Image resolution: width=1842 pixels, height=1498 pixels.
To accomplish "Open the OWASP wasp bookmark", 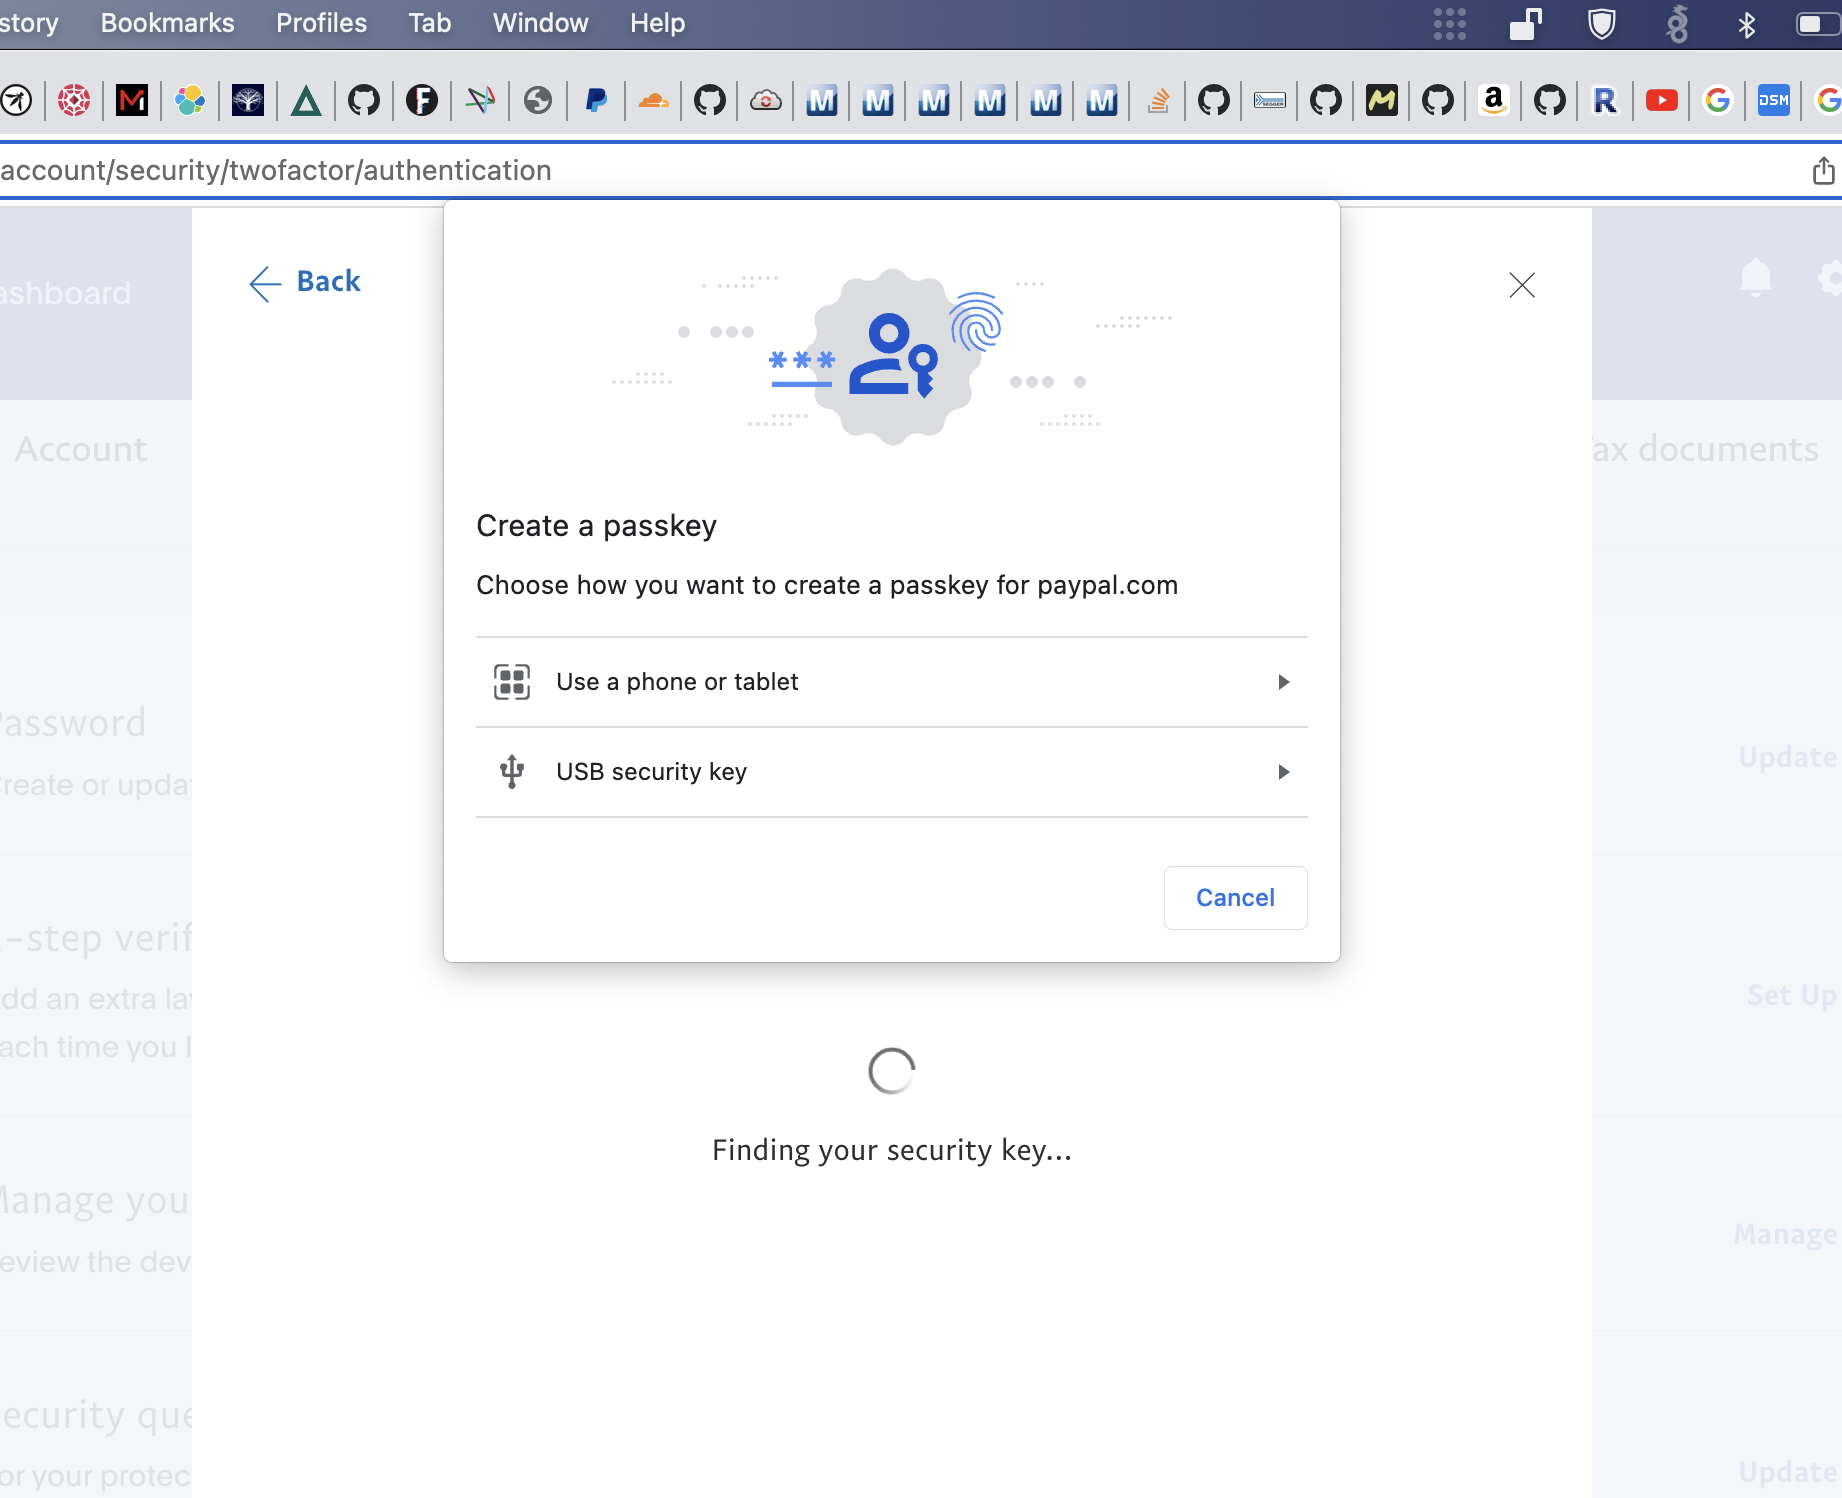I will click(x=16, y=100).
